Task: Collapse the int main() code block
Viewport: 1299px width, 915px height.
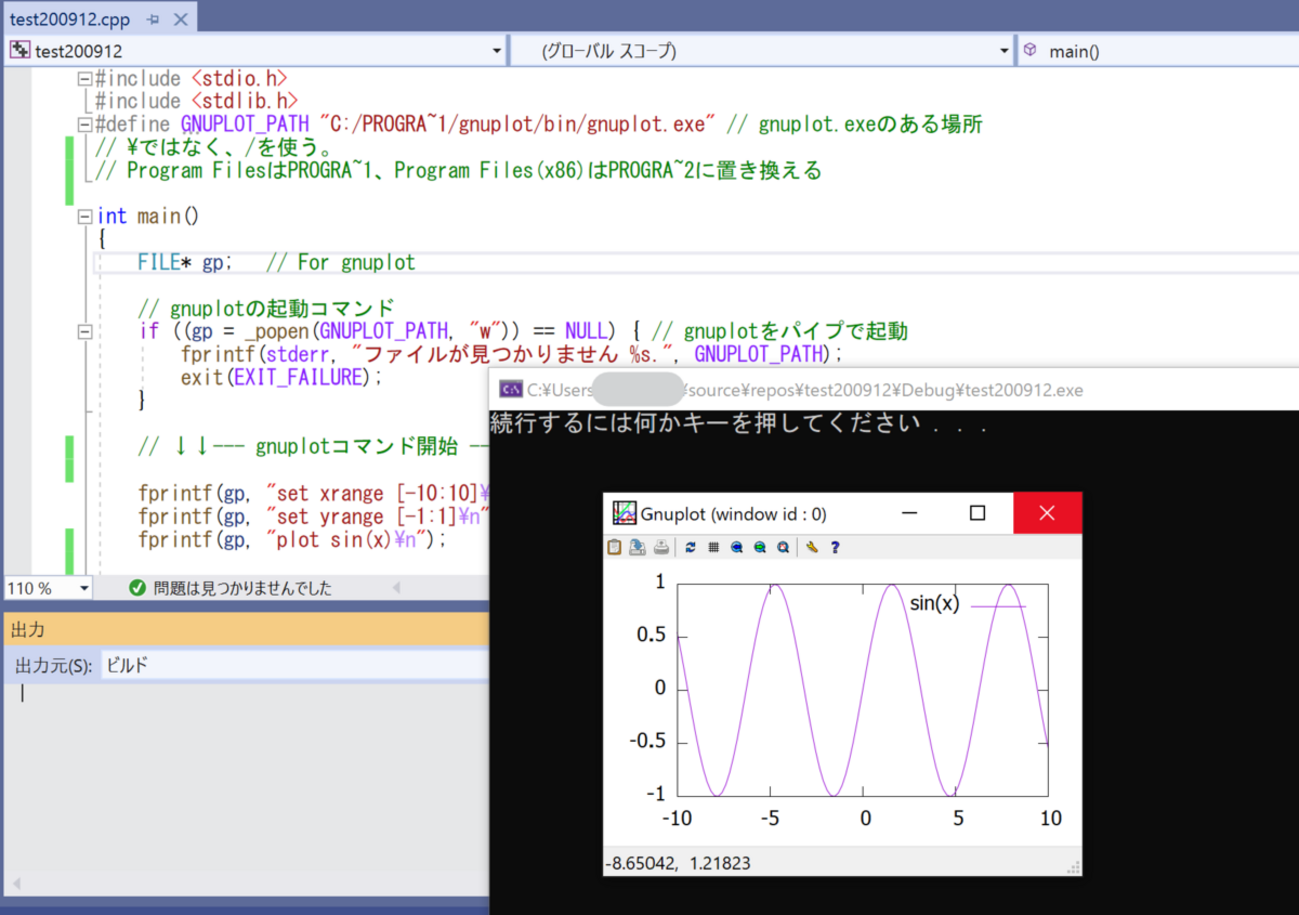Action: [85, 216]
